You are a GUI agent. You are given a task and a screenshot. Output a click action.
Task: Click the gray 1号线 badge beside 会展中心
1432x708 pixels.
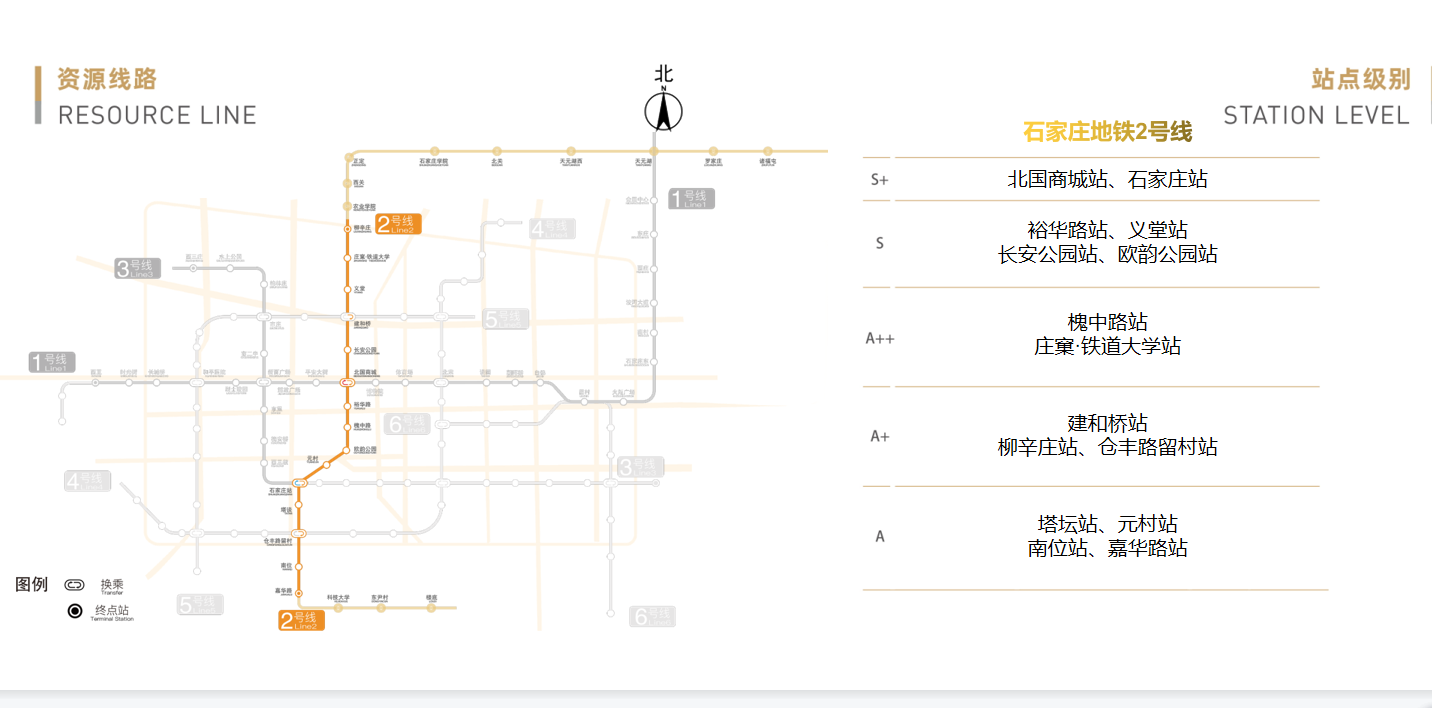coord(692,199)
